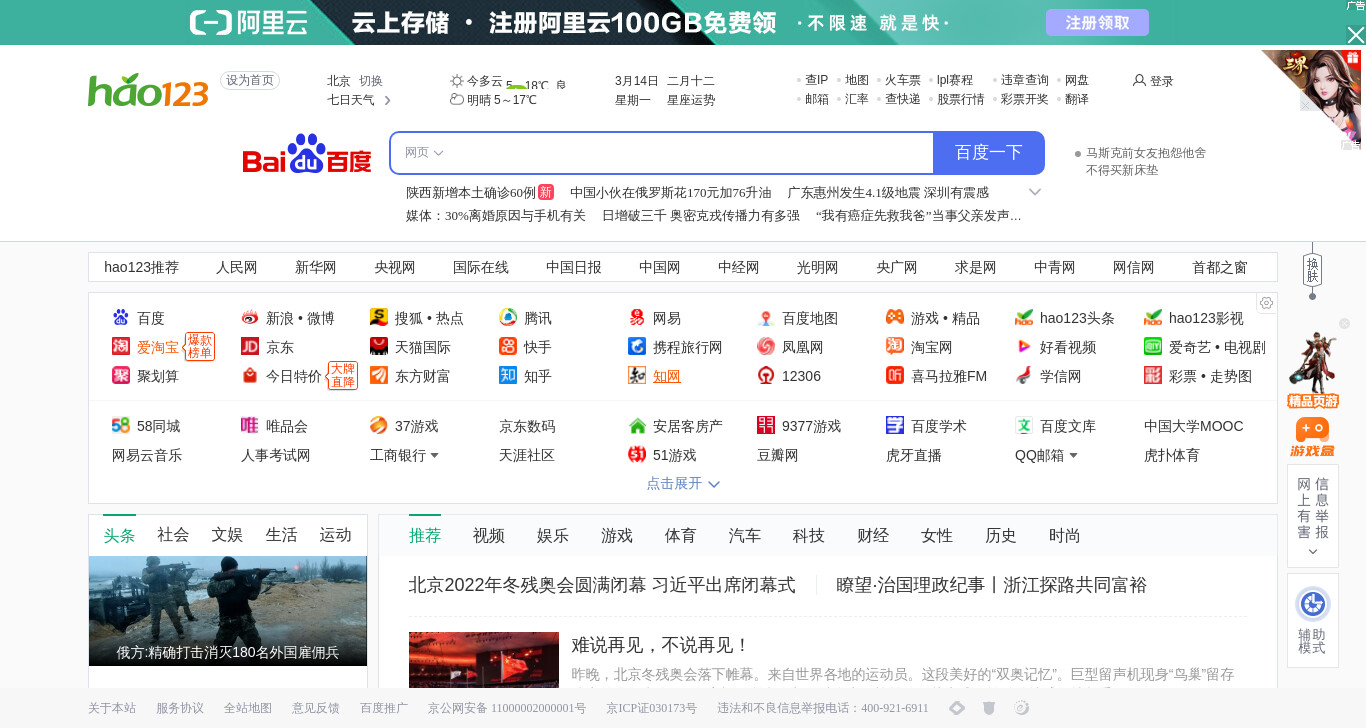Expand more sites with 点击展开
The image size is (1366, 728).
683,483
